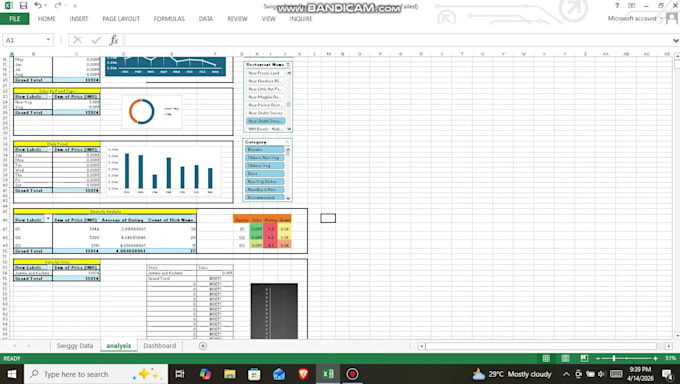Open the FORMULAS ribbon tab
Image resolution: width=680 pixels, height=384 pixels.
169,19
